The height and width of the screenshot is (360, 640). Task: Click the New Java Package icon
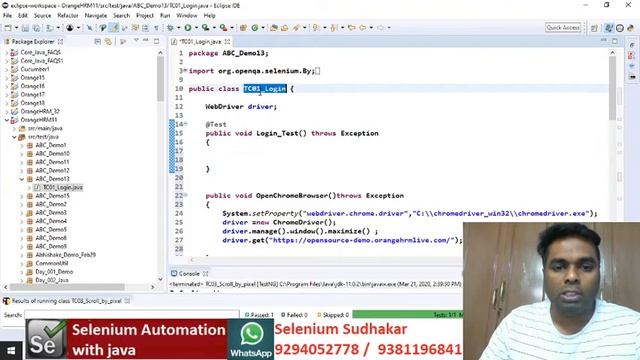click(x=243, y=28)
